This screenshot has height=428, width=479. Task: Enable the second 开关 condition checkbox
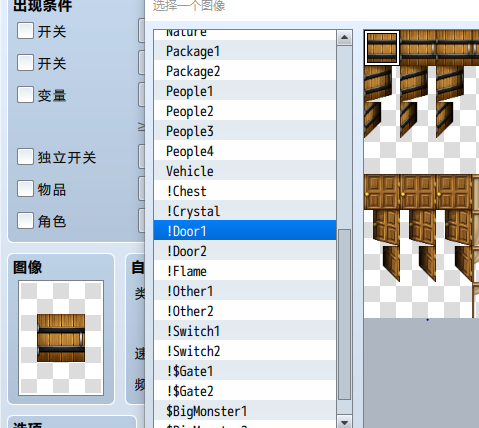point(25,63)
